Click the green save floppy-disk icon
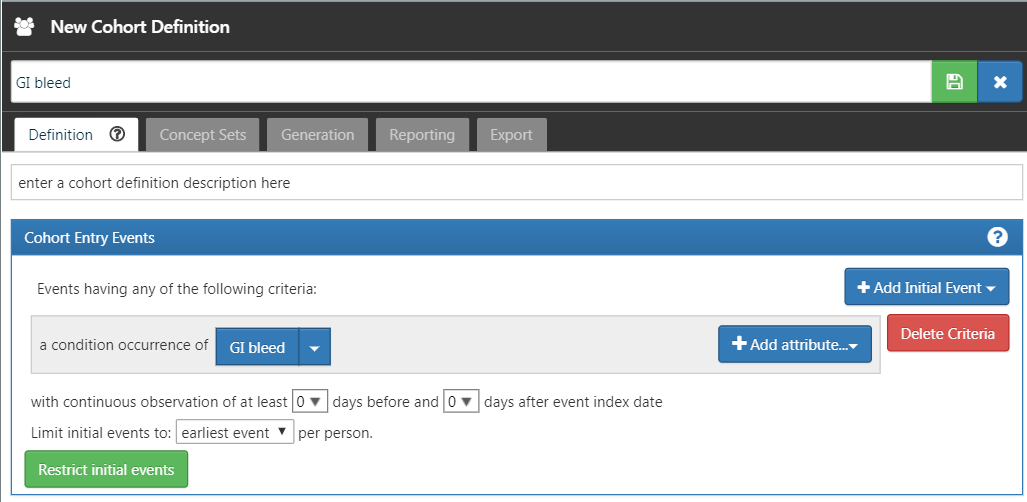Image resolution: width=1027 pixels, height=502 pixels. click(x=954, y=82)
